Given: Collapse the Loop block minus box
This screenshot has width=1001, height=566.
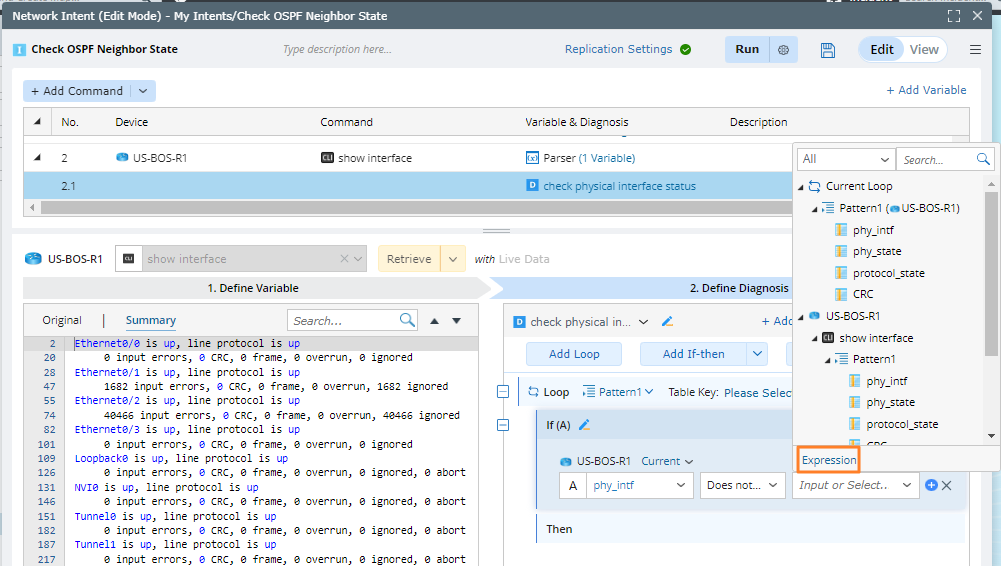Looking at the screenshot, I should (503, 392).
